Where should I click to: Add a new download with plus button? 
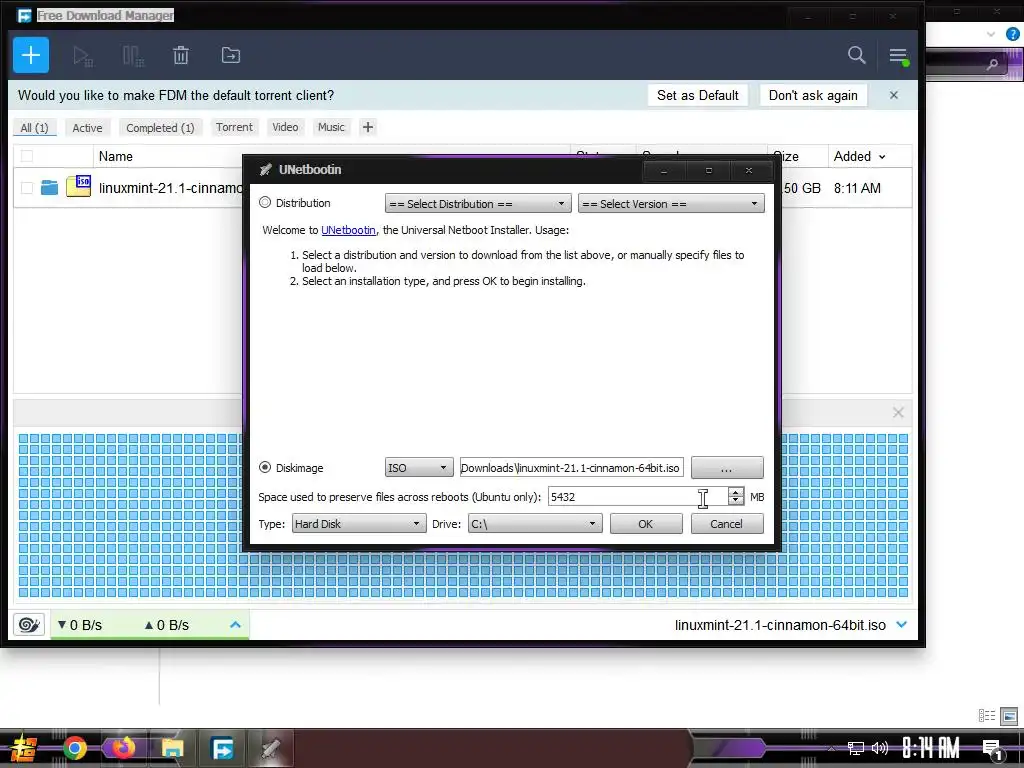click(31, 55)
